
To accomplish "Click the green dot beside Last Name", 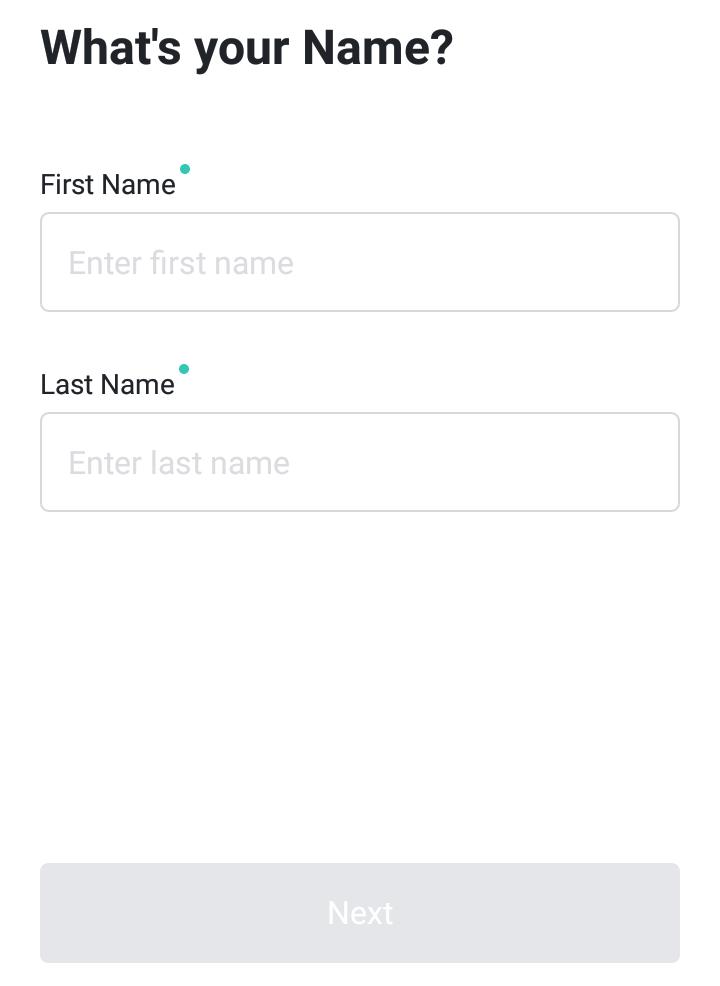I will (x=184, y=368).
